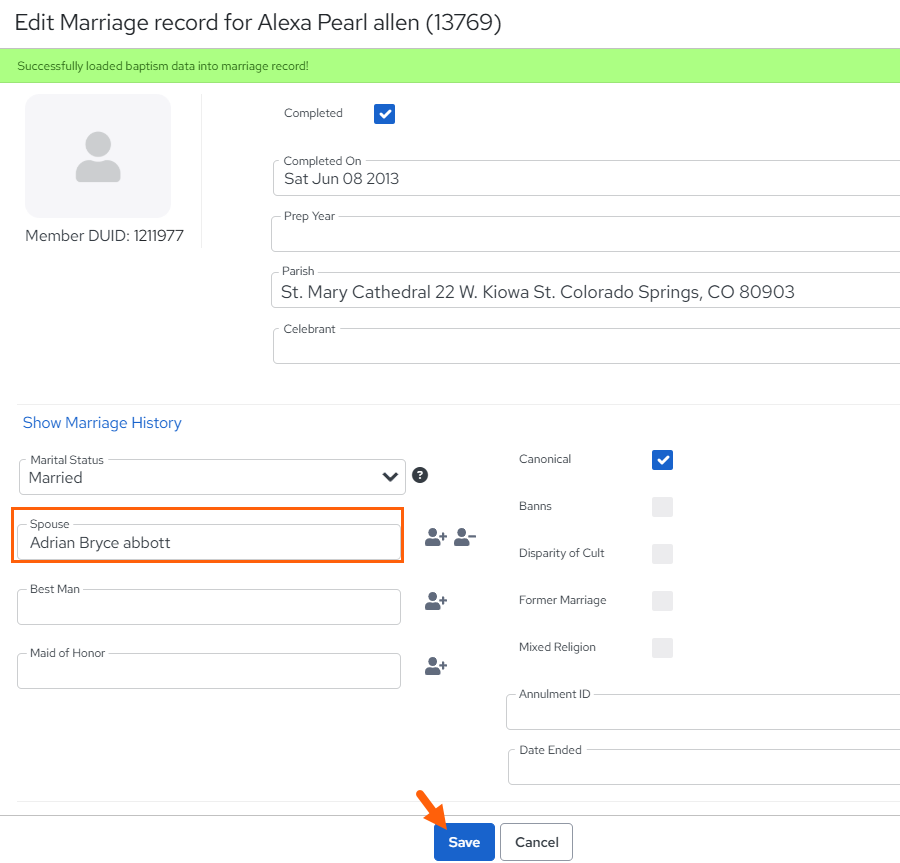Image resolution: width=900 pixels, height=863 pixels.
Task: Click the member profile avatar placeholder
Action: (x=98, y=156)
